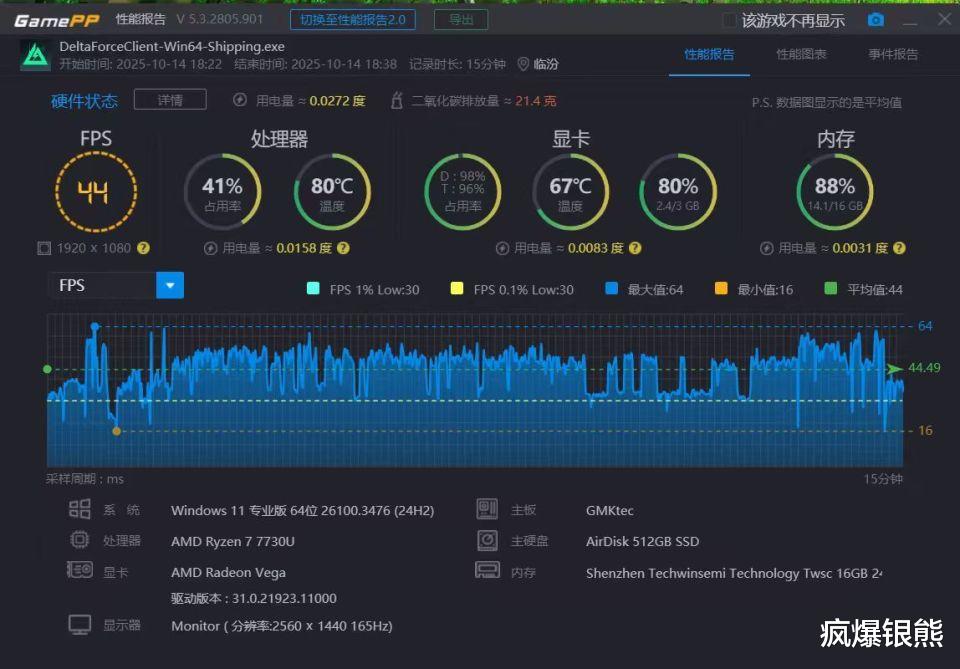Click the 导出 export button
Screen dimensions: 960x669
click(x=461, y=20)
